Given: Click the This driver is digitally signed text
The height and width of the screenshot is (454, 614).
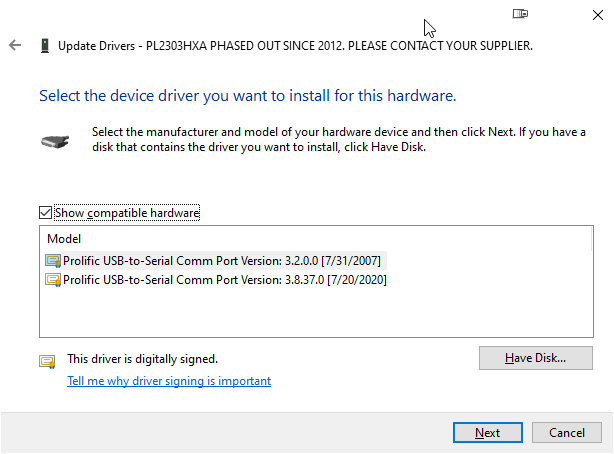Looking at the screenshot, I should 143,359.
